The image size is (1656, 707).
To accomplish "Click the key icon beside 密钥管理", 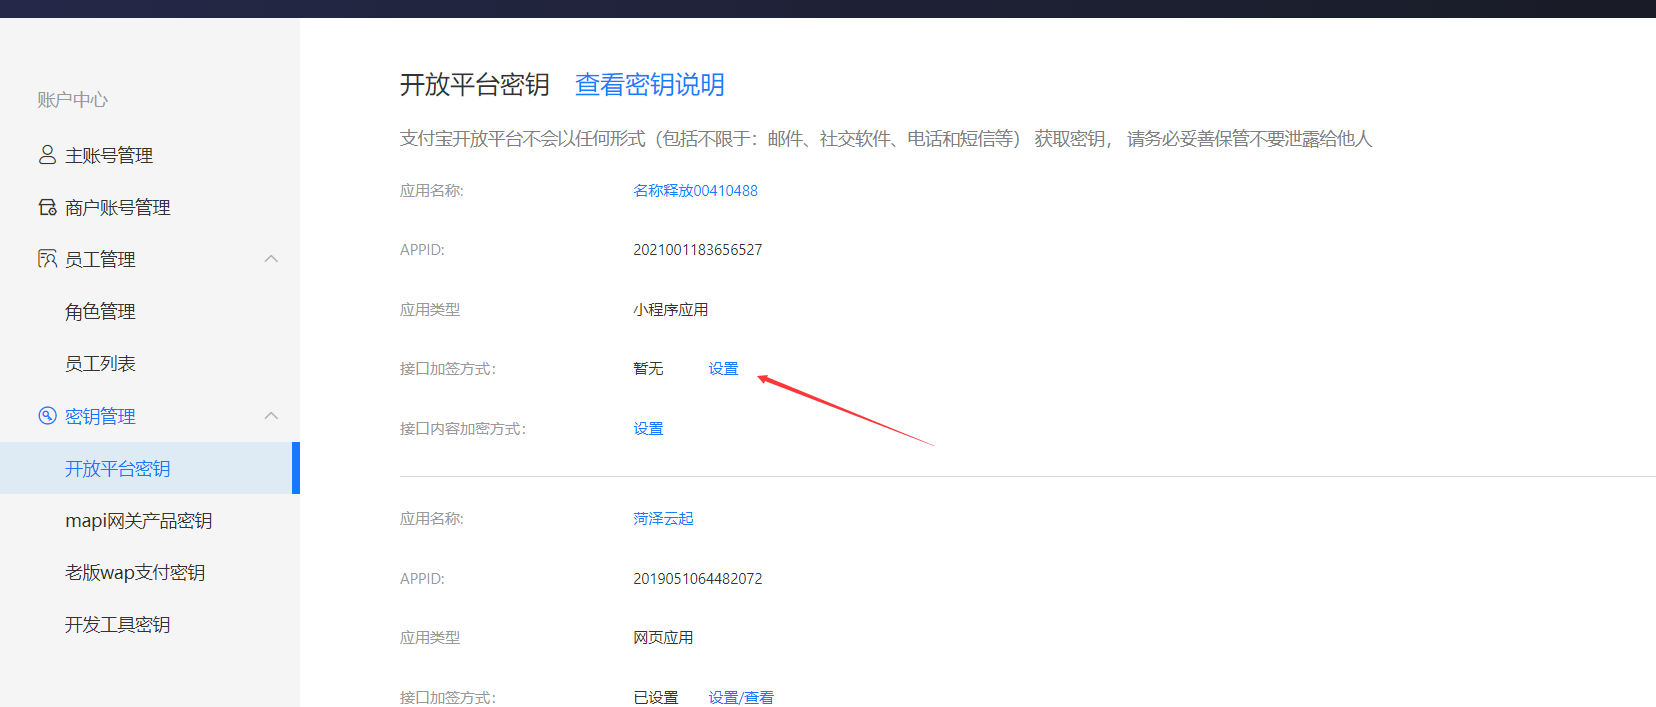I will click(x=47, y=416).
